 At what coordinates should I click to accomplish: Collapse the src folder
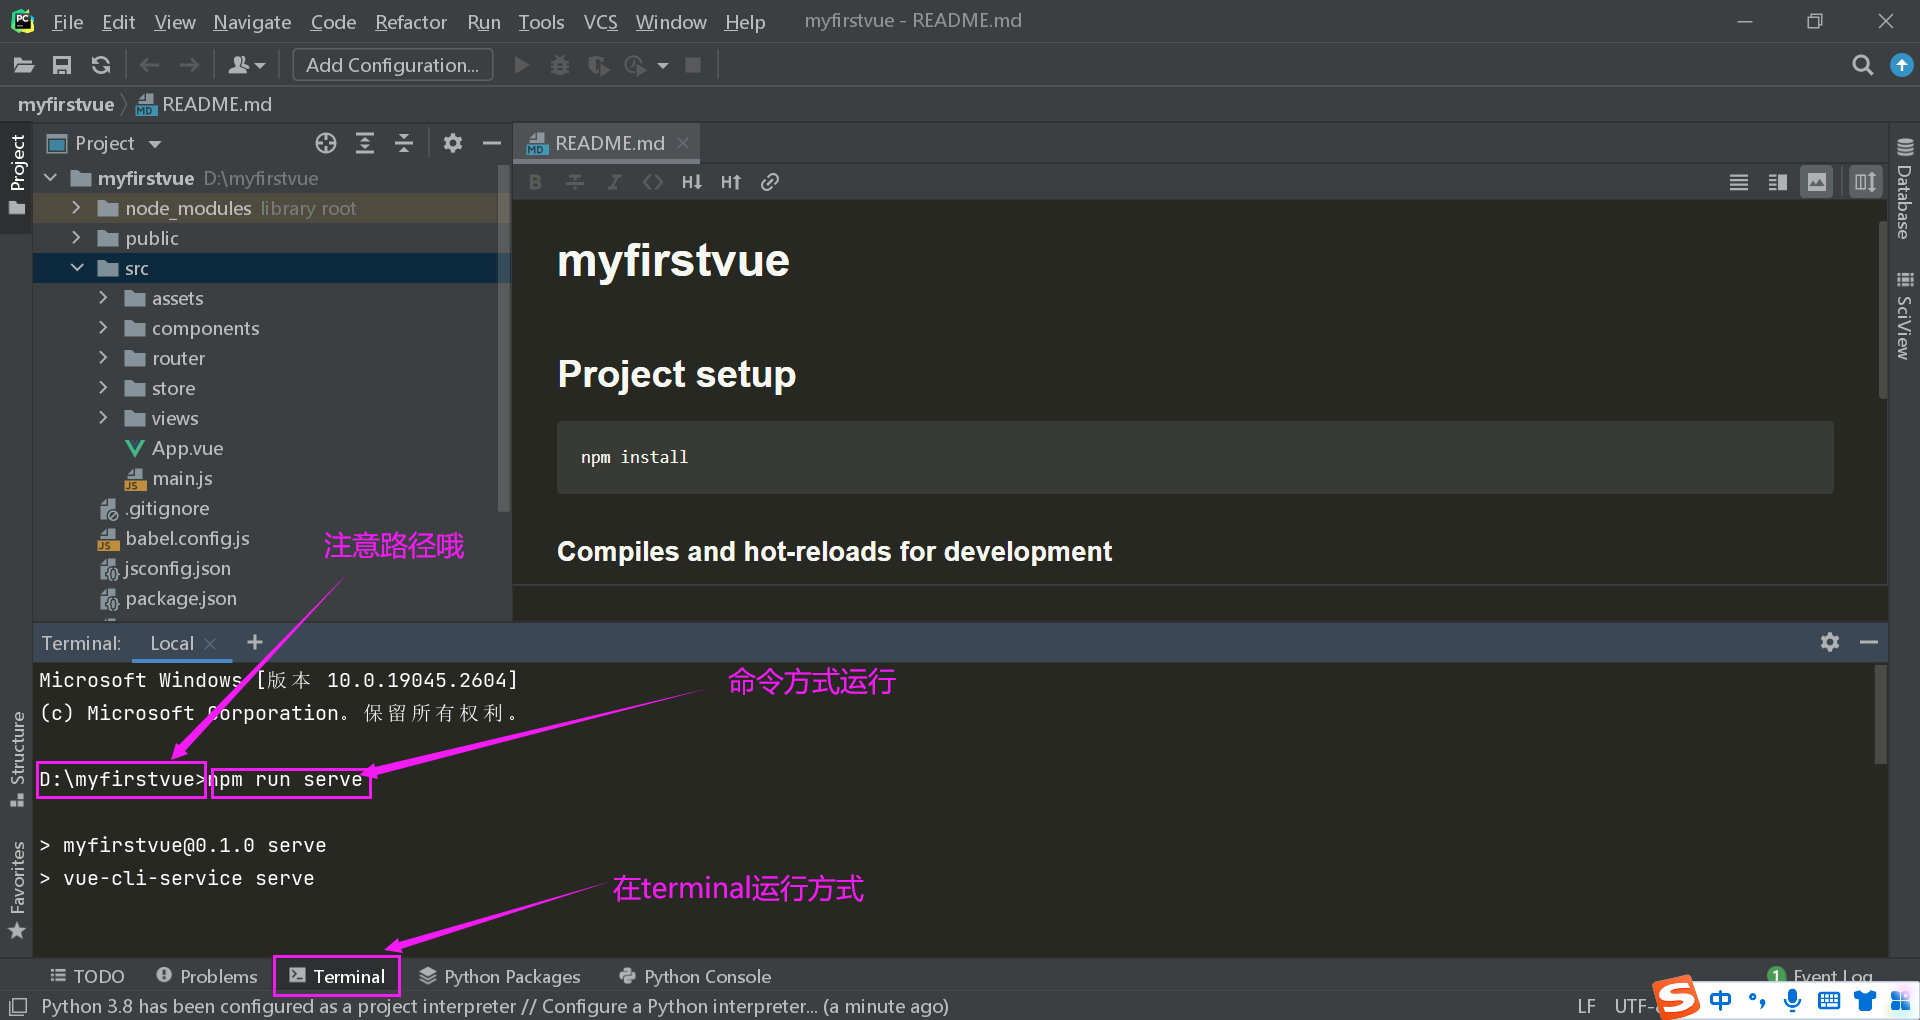(x=77, y=268)
